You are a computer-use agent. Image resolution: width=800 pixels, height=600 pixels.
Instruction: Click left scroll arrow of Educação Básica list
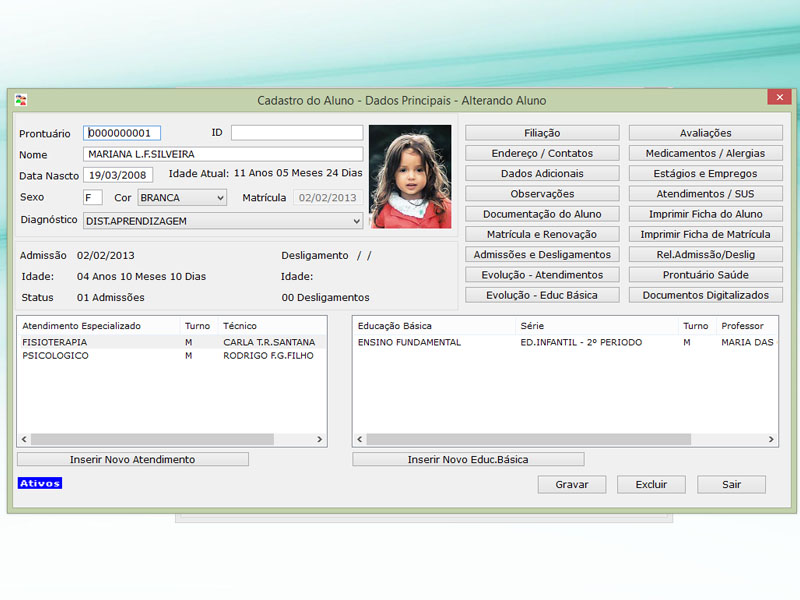360,439
